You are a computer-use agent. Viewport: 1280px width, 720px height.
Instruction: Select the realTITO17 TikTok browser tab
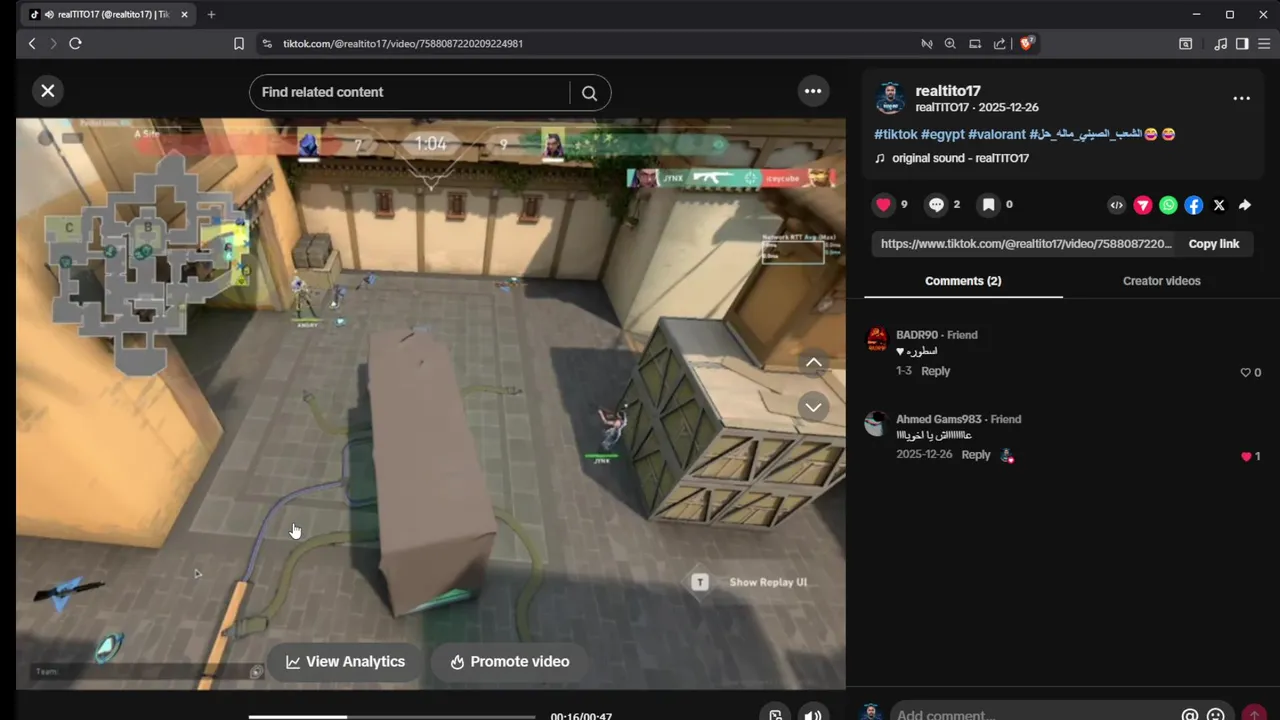(107, 14)
